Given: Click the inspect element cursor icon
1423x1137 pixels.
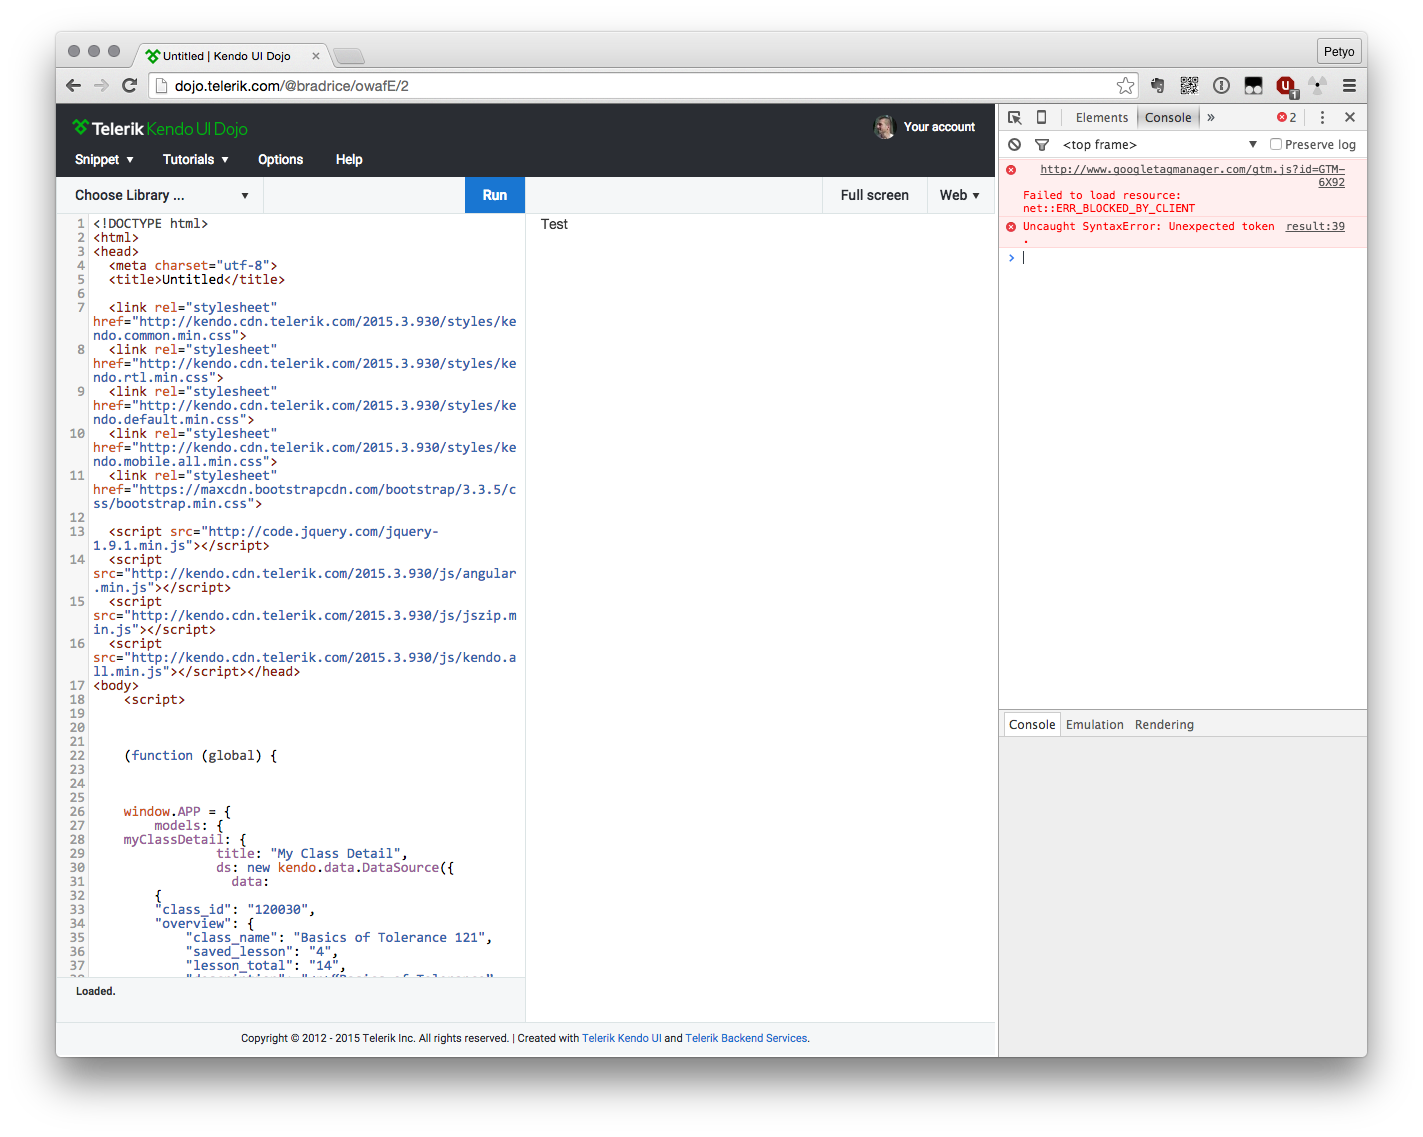Looking at the screenshot, I should tap(1014, 117).
